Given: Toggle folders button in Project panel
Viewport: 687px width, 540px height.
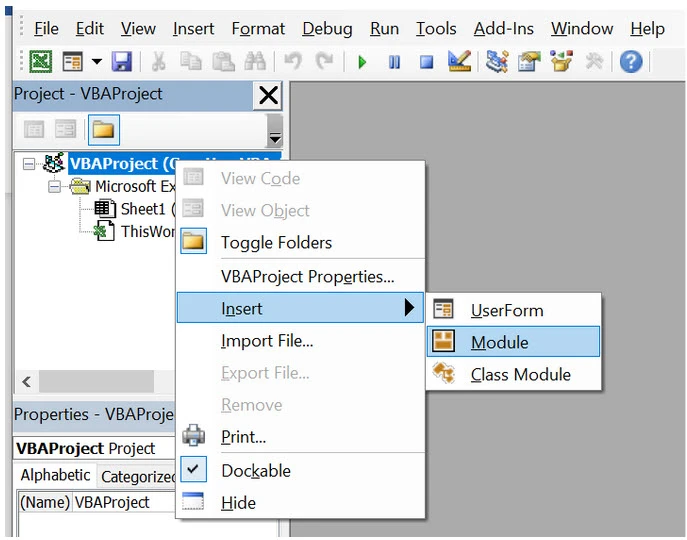Looking at the screenshot, I should pyautogui.click(x=103, y=129).
